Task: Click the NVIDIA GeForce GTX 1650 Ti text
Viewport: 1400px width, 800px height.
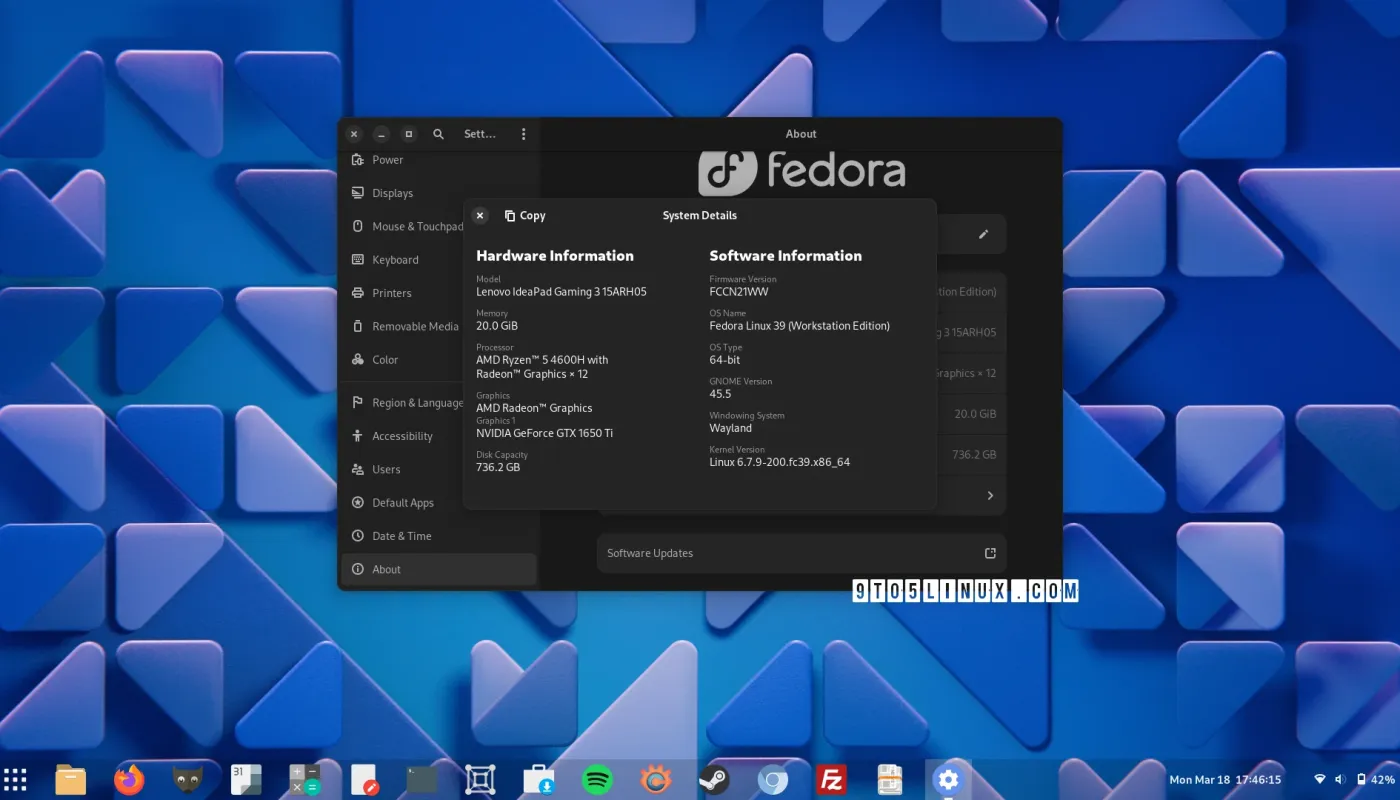Action: 544,433
